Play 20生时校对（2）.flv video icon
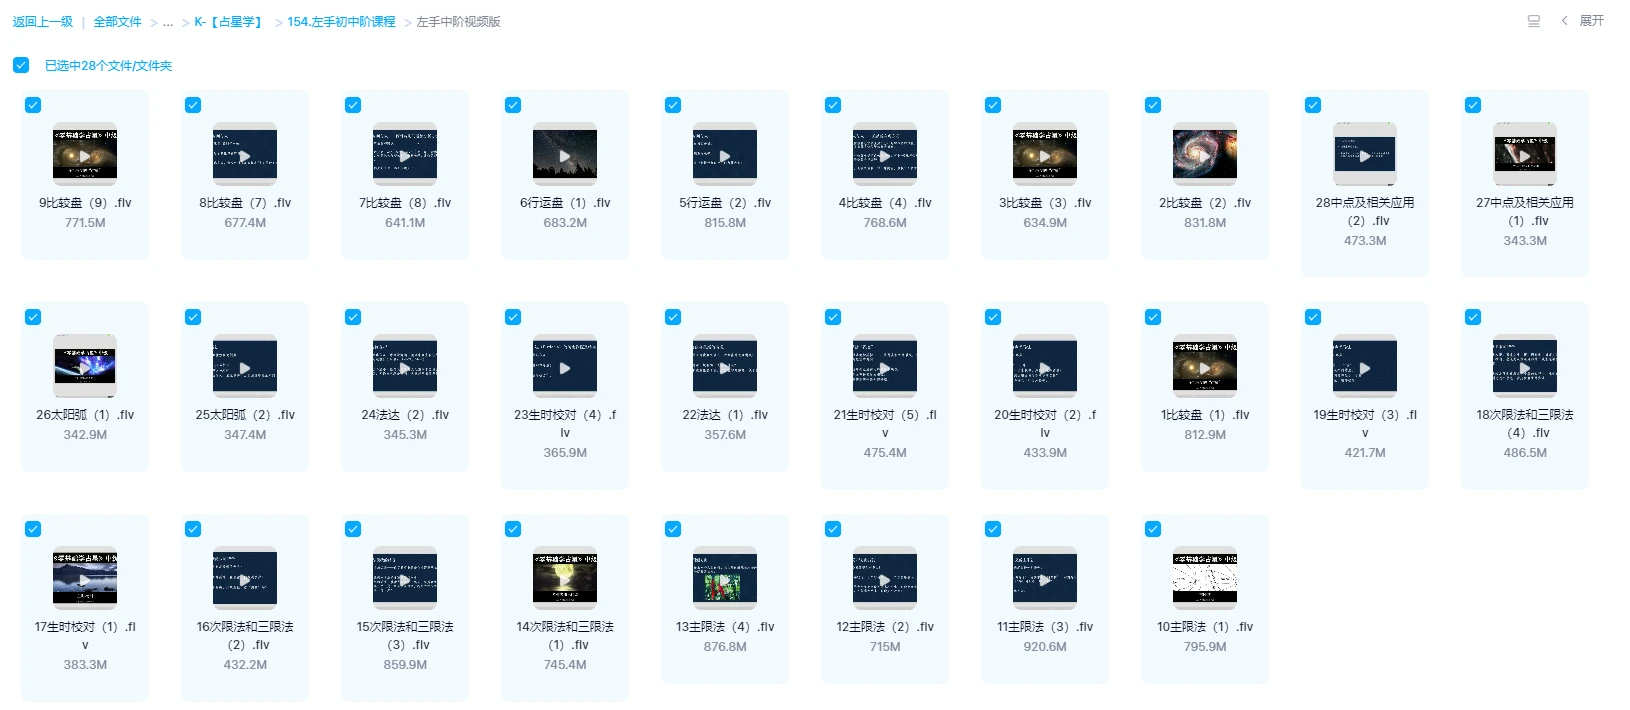The image size is (1630, 710). (1045, 367)
